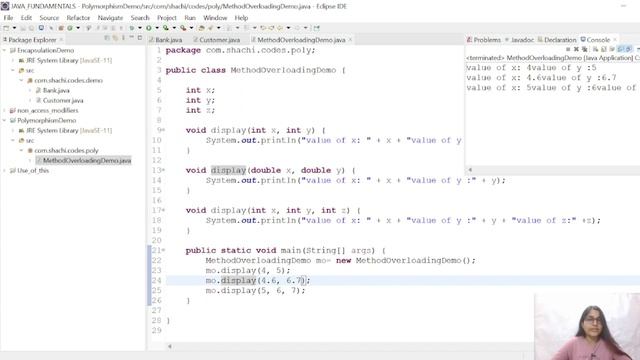
Task: Minimize the Package Explorer view
Action: 131,38
